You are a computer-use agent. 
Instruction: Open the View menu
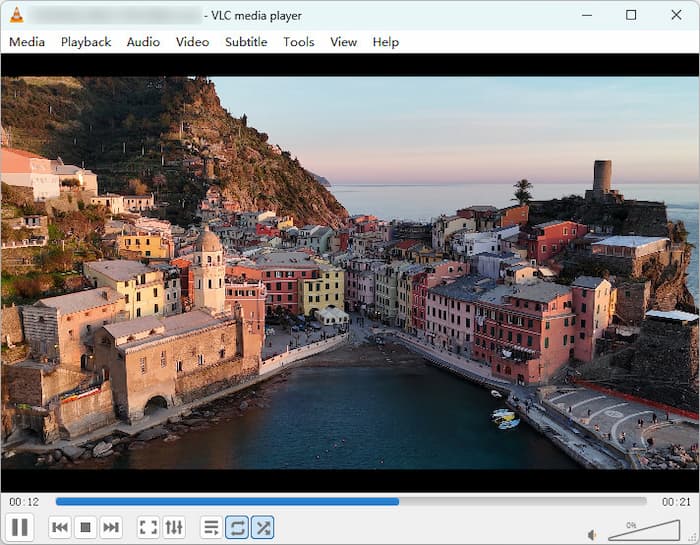coord(343,42)
